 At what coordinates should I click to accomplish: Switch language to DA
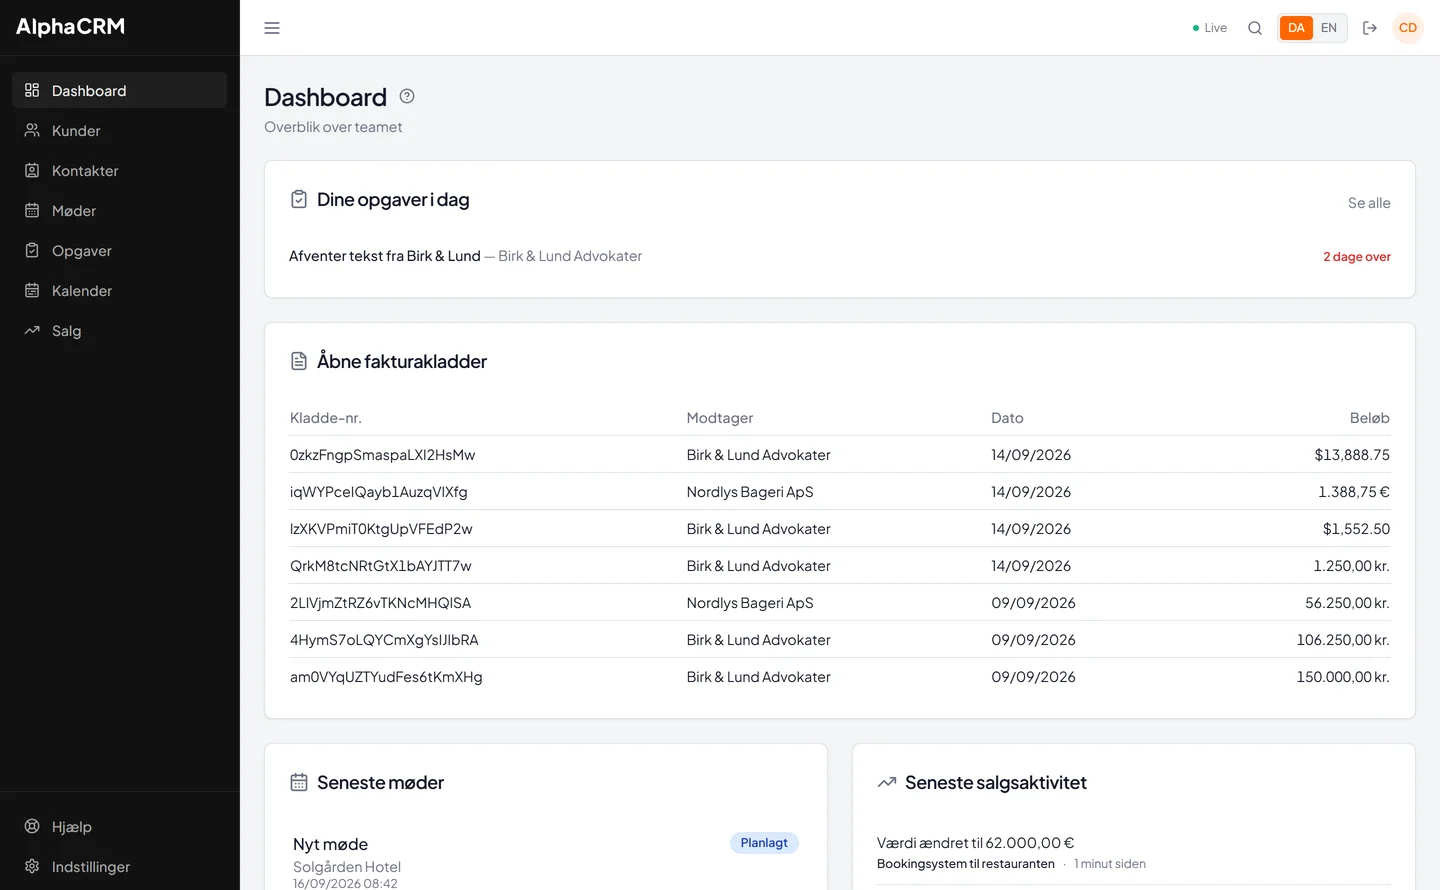pos(1296,28)
